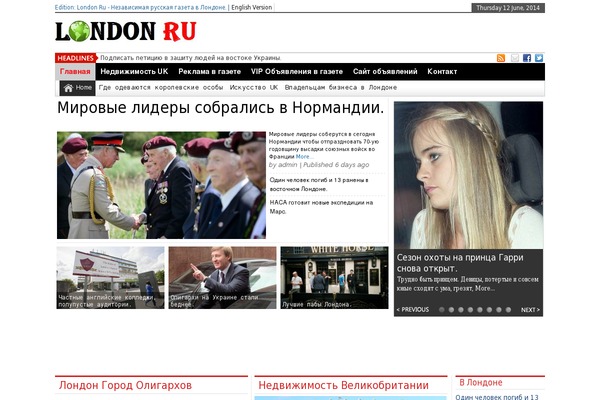This screenshot has width=600, height=400.
Task: Open VIP Объявления в газете menu
Action: click(297, 72)
